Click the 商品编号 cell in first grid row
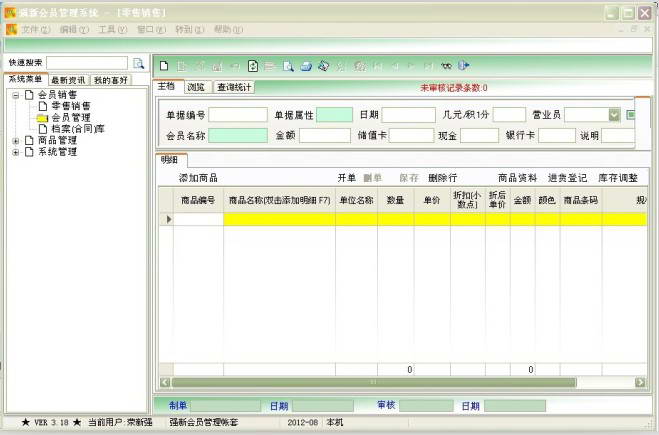 coord(198,219)
